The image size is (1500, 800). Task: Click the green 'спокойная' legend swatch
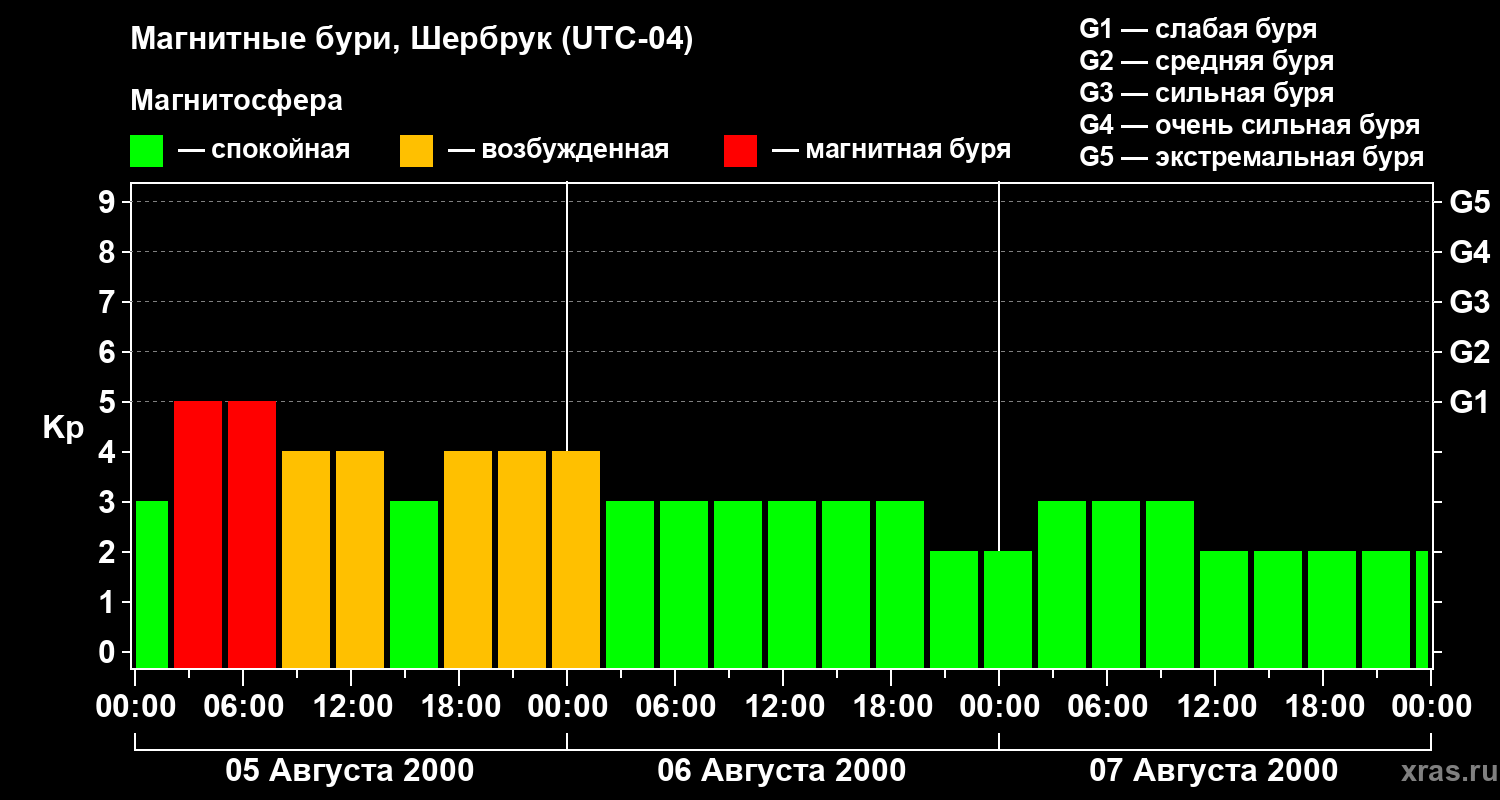[147, 151]
